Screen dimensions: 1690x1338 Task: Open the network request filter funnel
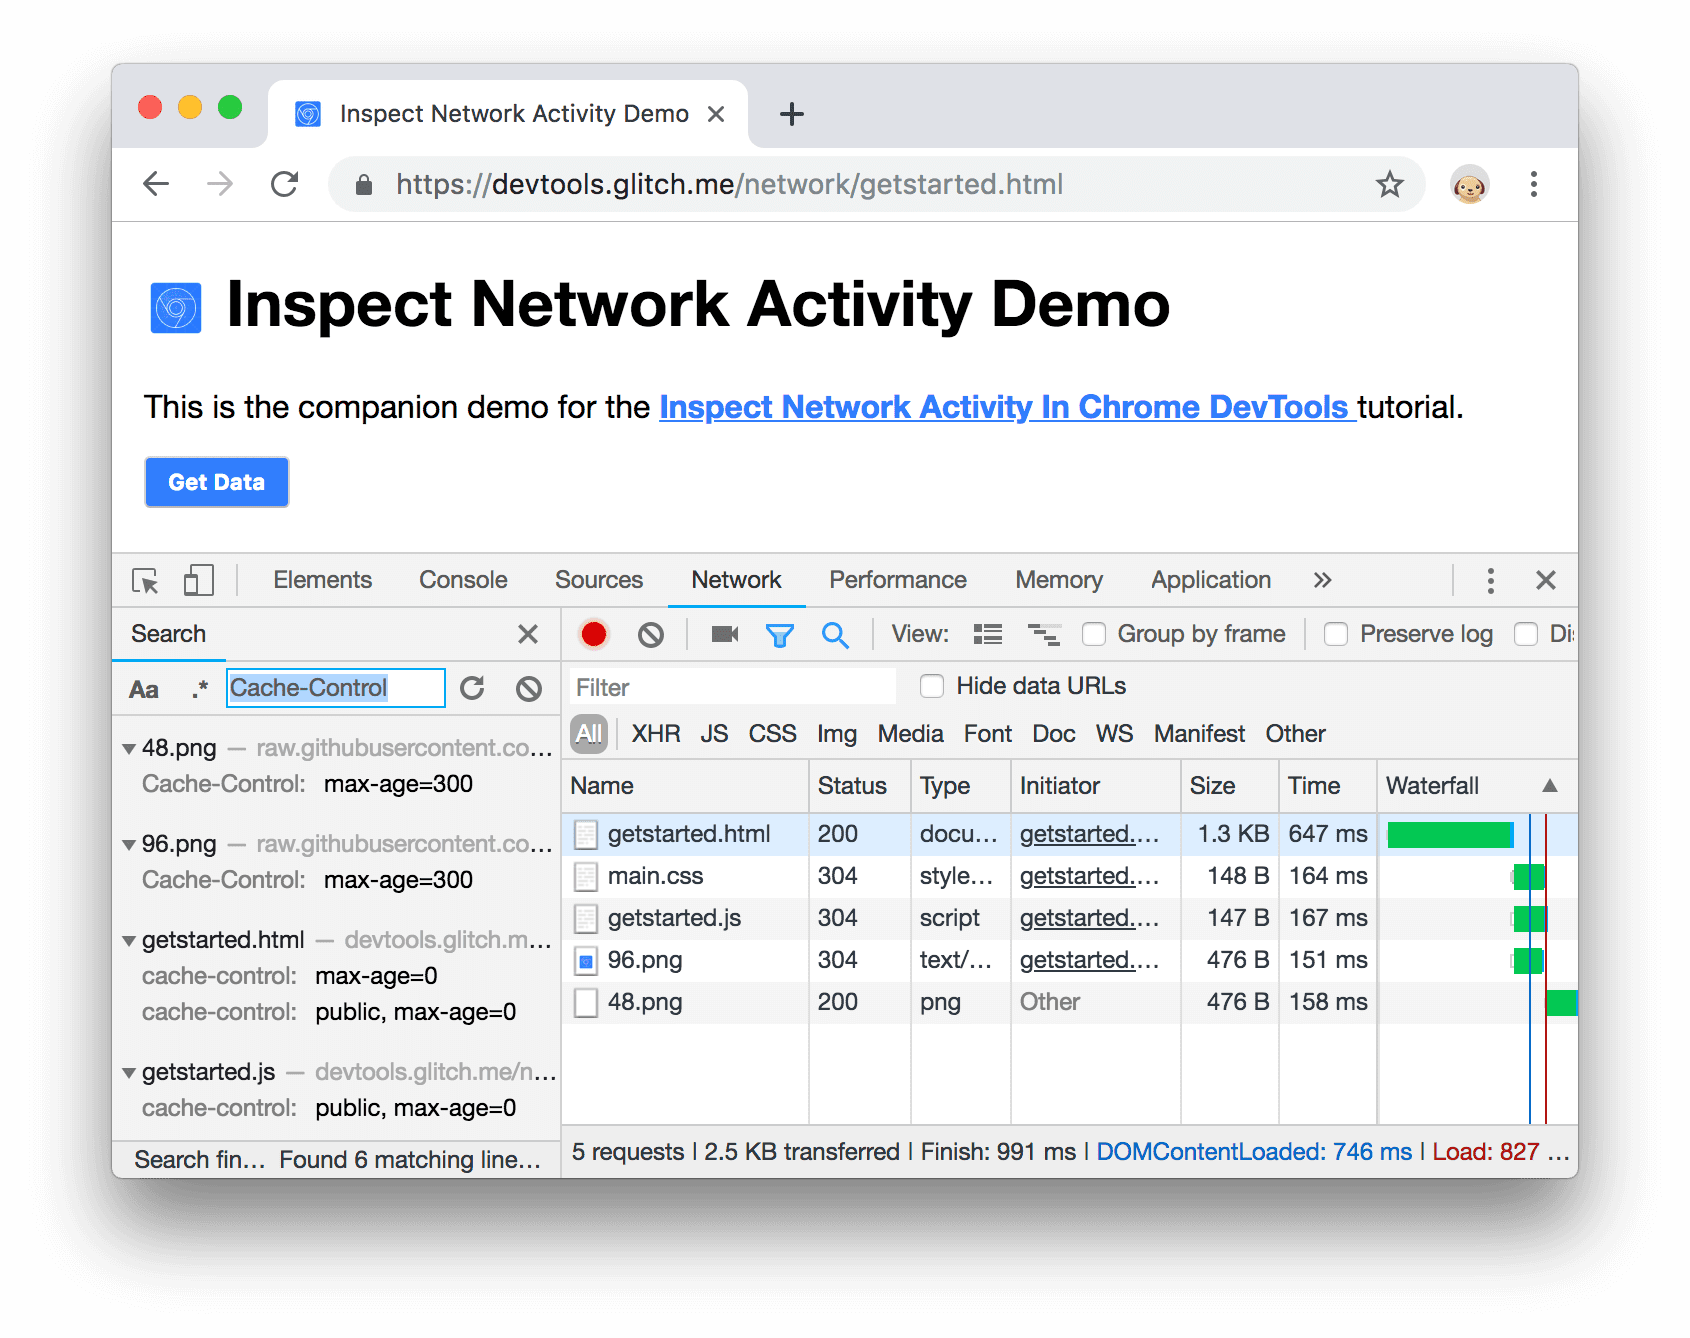[780, 634]
